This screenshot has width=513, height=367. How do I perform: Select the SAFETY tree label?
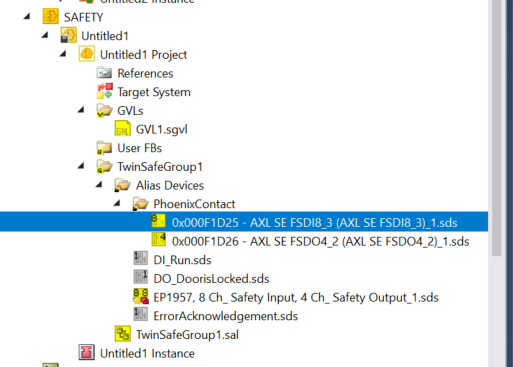[x=84, y=17]
